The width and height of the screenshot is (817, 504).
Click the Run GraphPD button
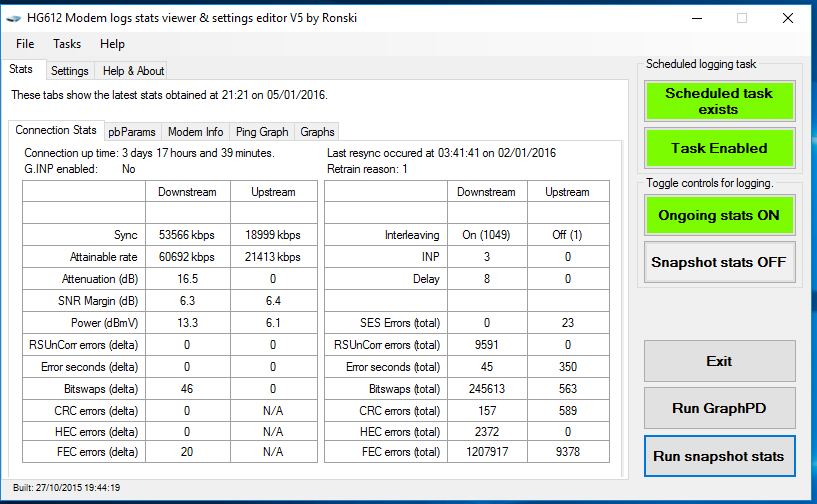click(x=719, y=408)
